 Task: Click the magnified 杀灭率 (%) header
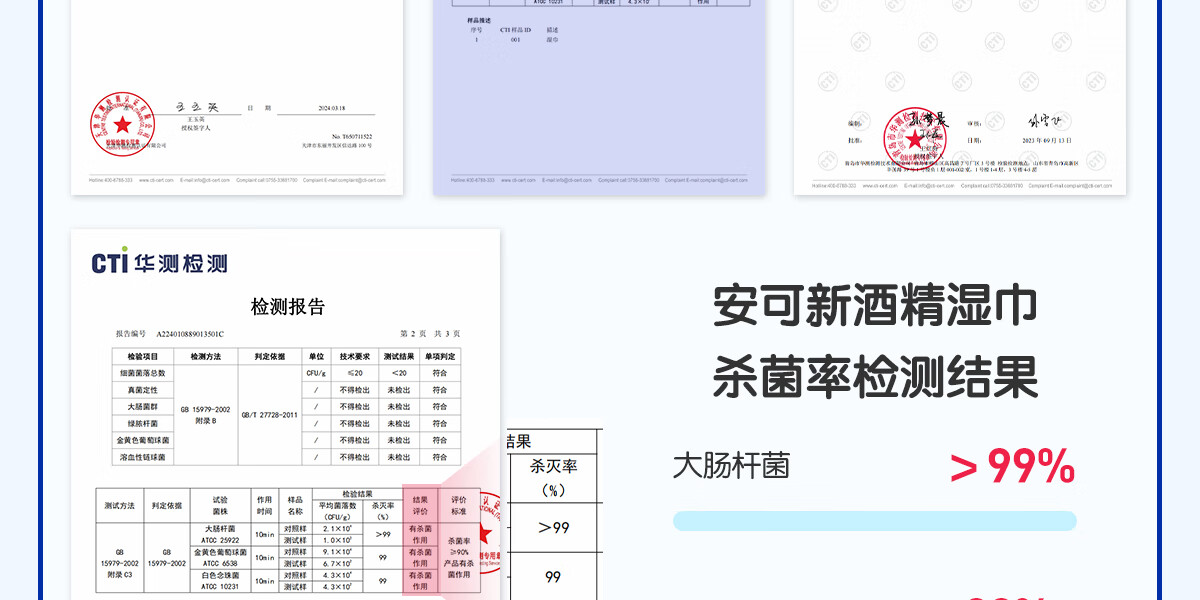553,478
